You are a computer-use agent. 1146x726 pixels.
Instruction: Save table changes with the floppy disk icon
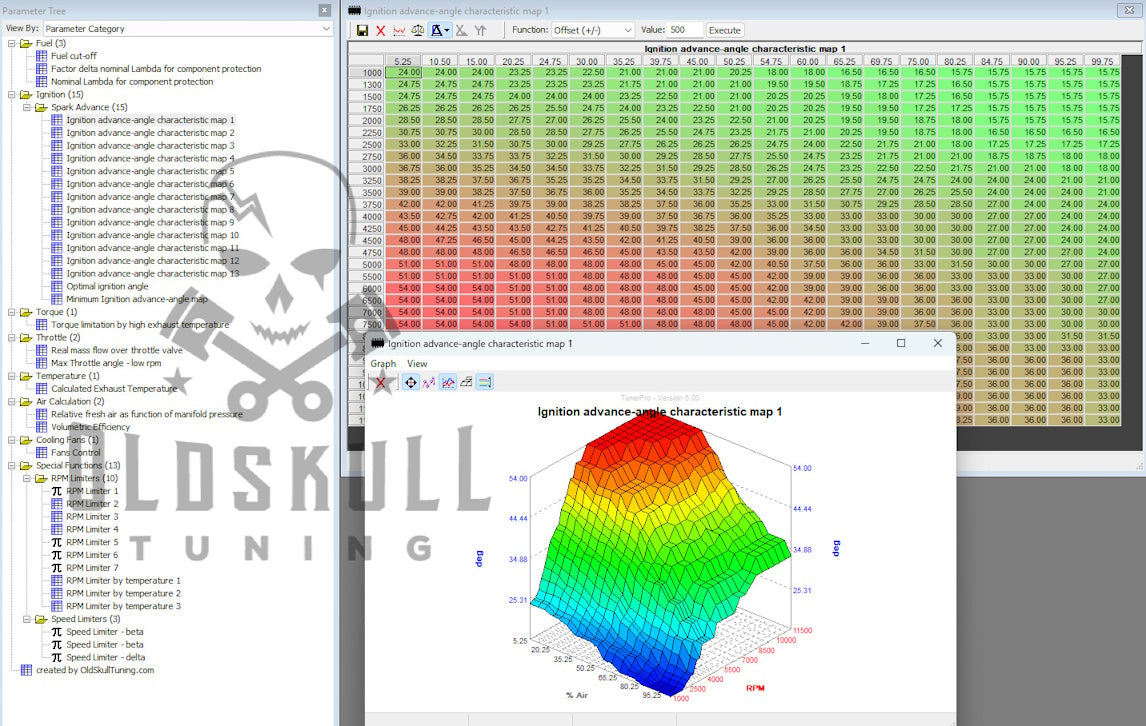(x=362, y=30)
